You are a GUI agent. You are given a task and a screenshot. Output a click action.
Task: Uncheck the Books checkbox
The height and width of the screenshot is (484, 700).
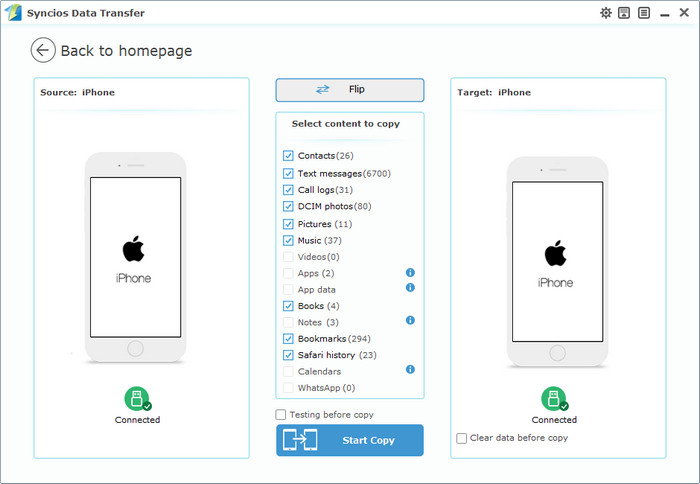tap(288, 306)
